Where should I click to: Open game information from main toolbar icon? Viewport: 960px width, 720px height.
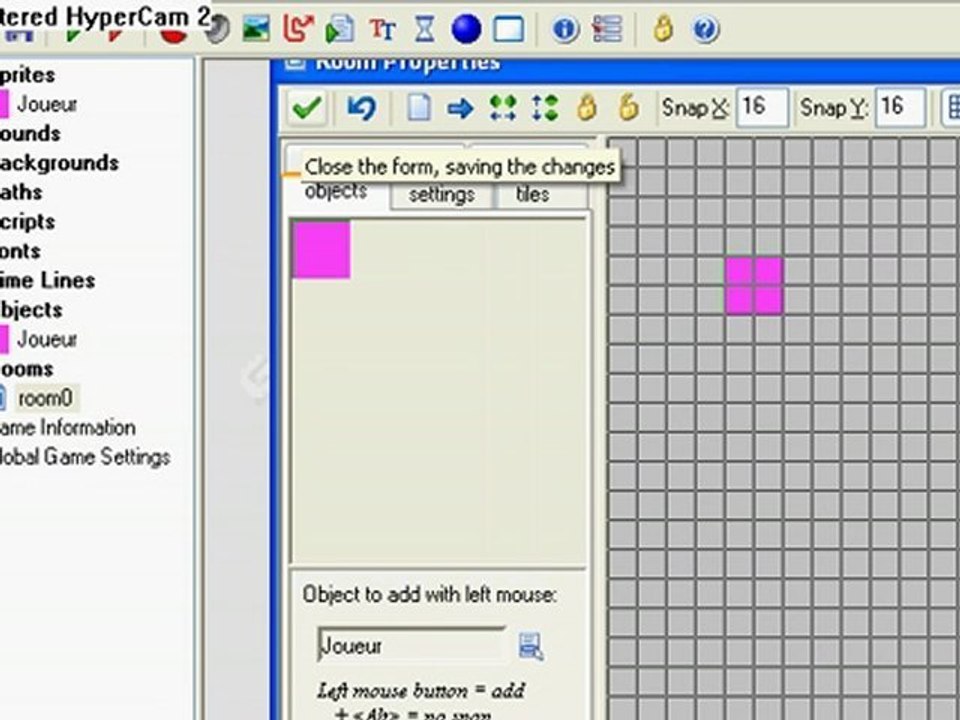point(565,29)
